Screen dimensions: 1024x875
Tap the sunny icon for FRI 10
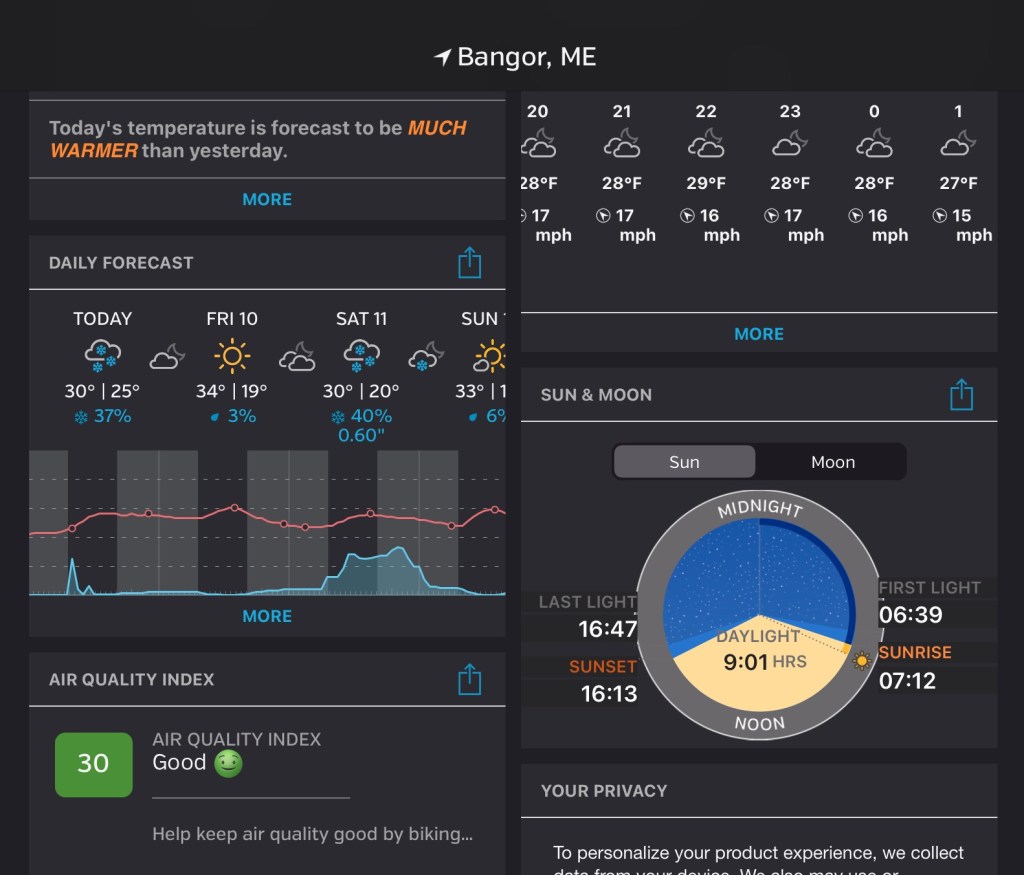[232, 355]
